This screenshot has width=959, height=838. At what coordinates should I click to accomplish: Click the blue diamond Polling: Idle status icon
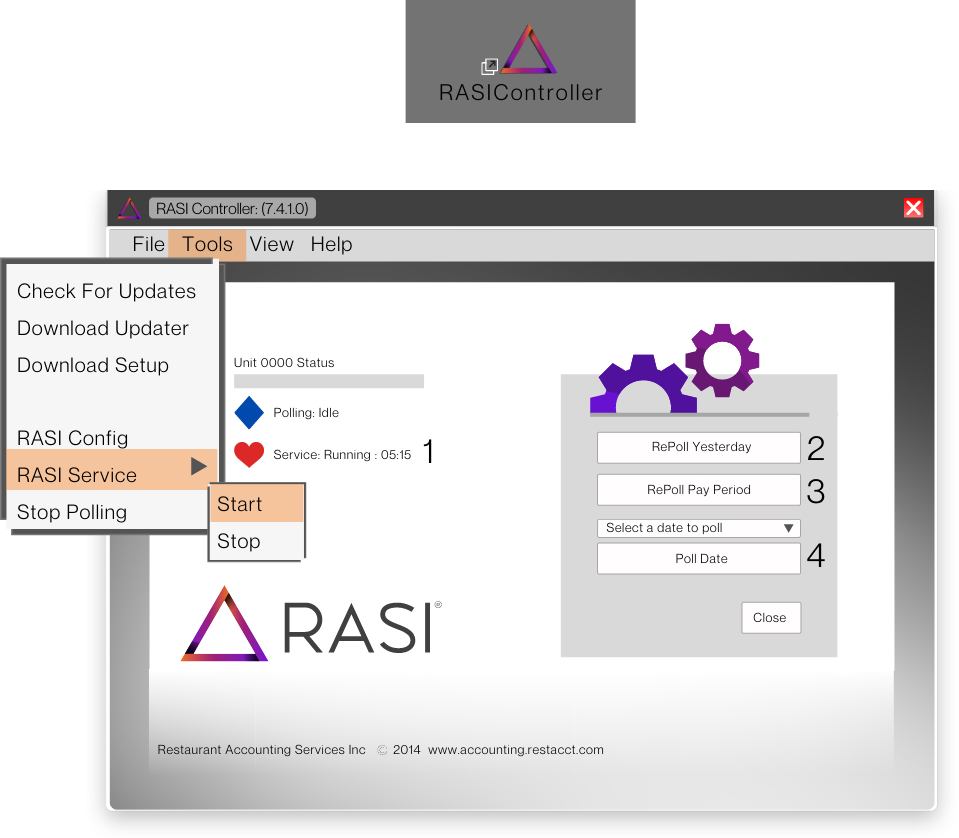tap(247, 412)
